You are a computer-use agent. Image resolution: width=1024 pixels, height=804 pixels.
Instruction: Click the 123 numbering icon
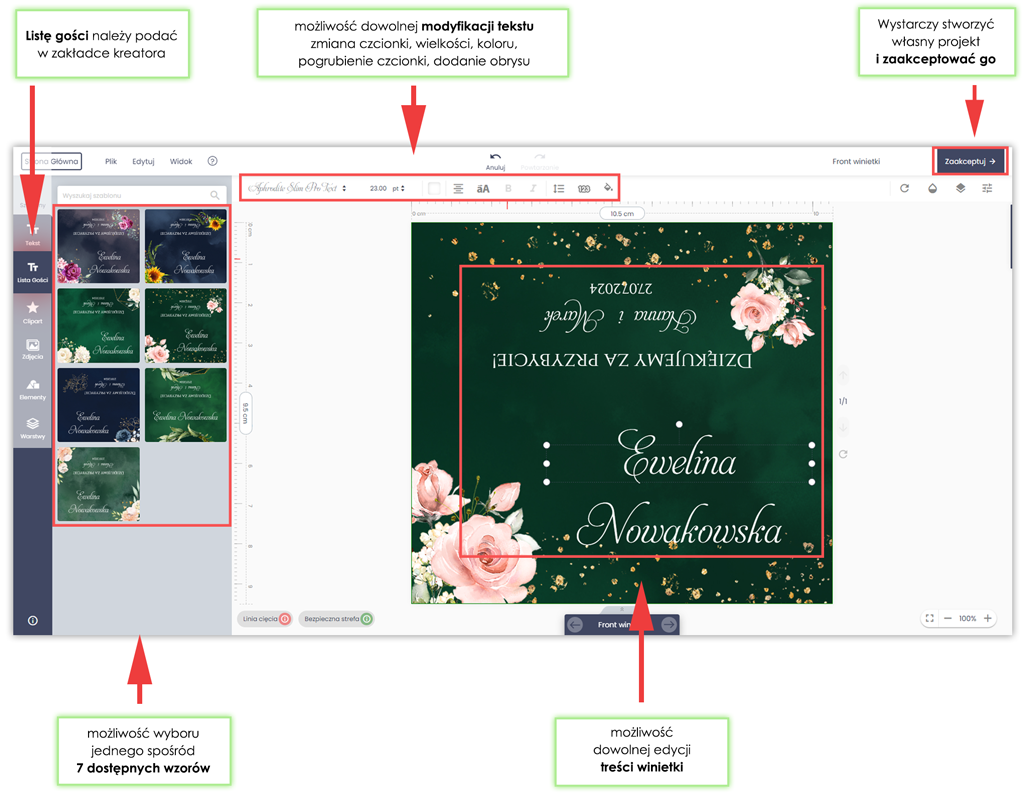click(x=584, y=189)
